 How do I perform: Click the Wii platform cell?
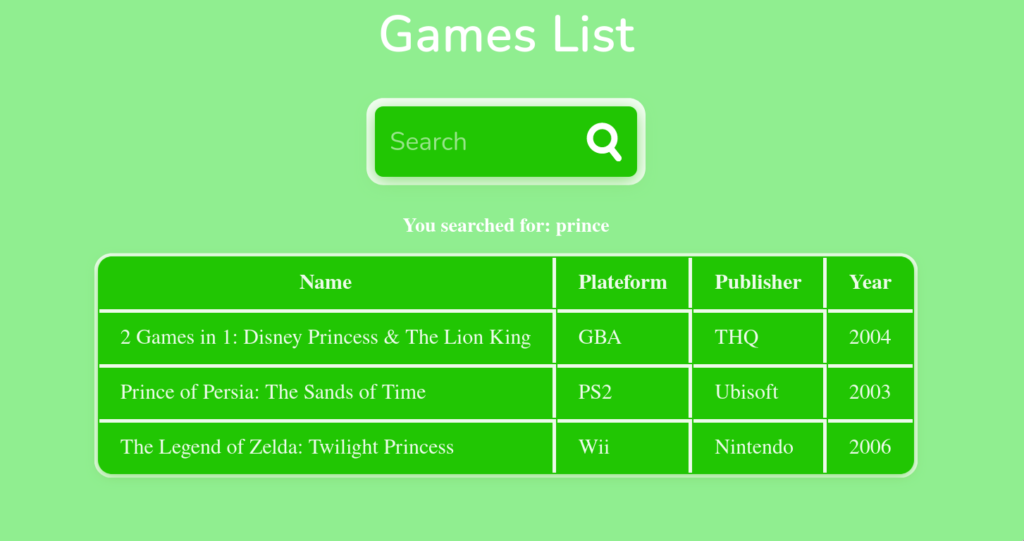click(622, 447)
